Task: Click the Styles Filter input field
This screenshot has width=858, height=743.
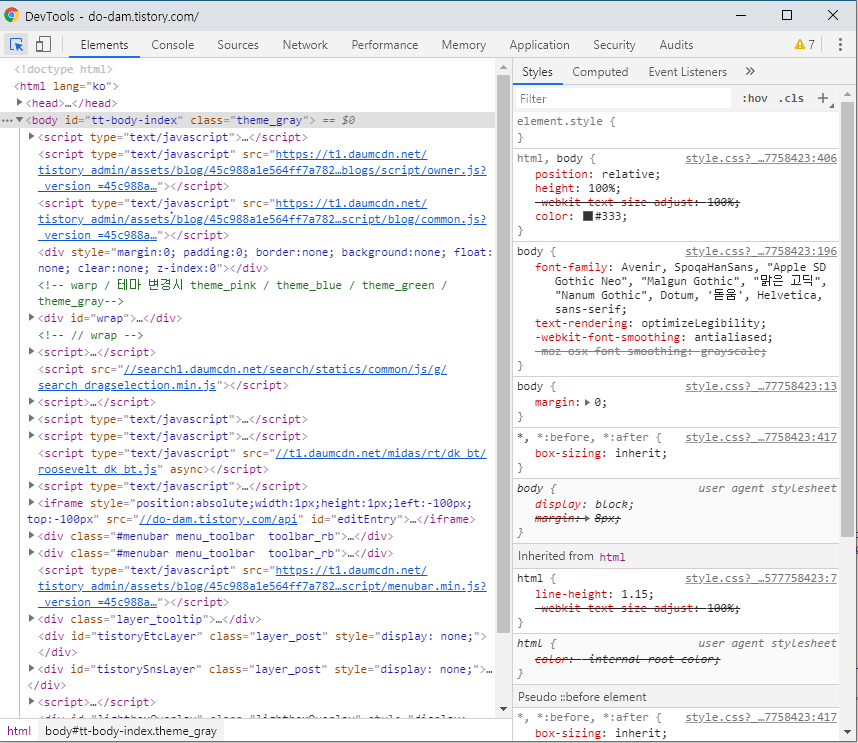Action: click(x=623, y=98)
